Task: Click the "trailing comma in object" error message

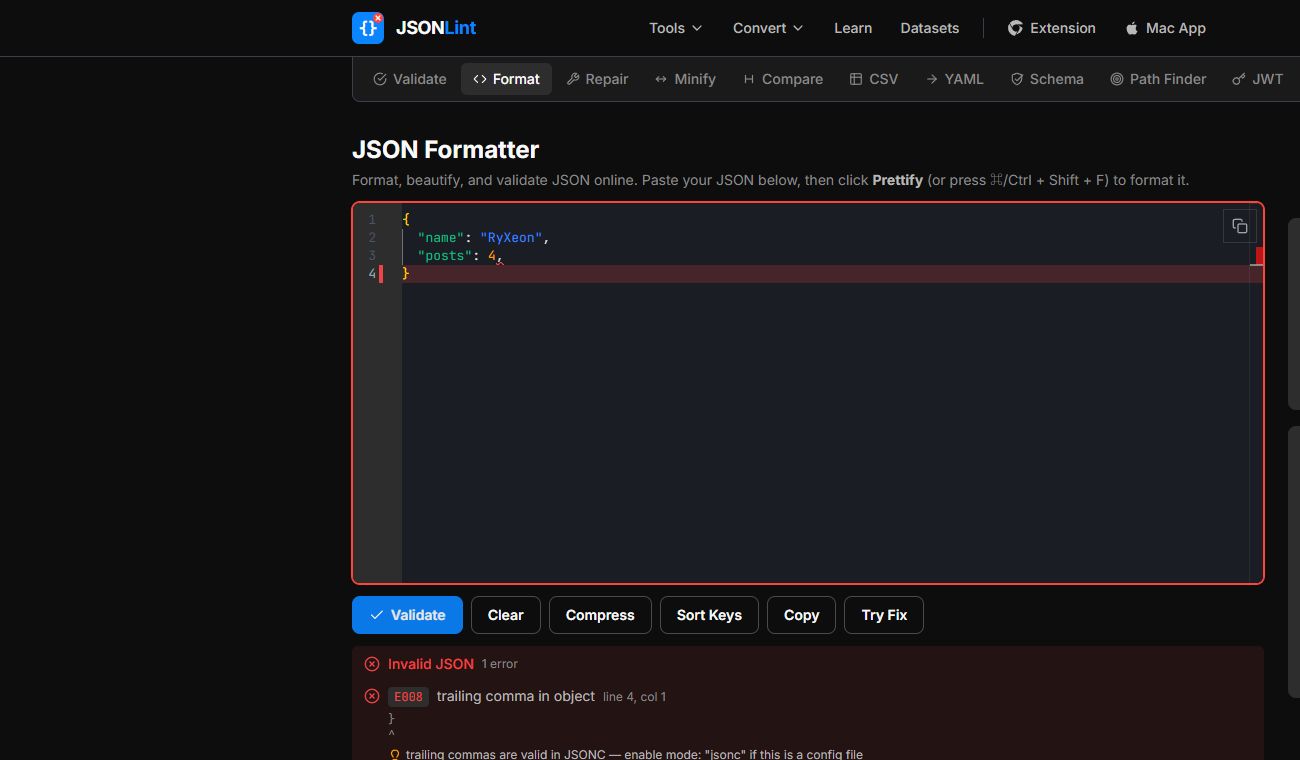Action: pyautogui.click(x=516, y=696)
